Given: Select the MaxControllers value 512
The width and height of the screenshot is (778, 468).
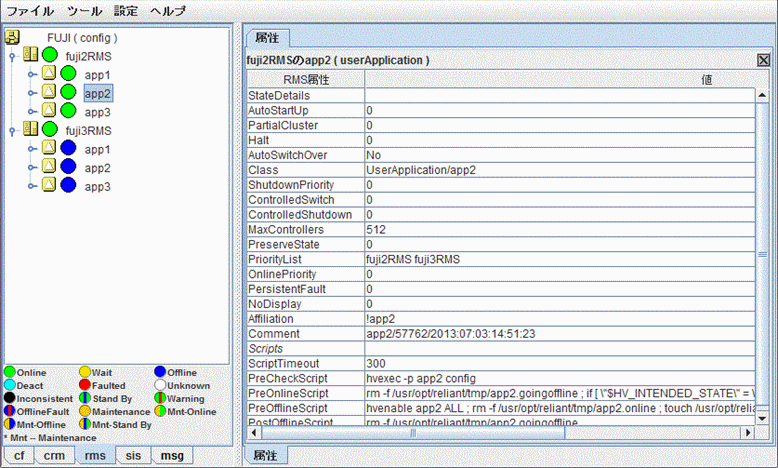Looking at the screenshot, I should (376, 230).
